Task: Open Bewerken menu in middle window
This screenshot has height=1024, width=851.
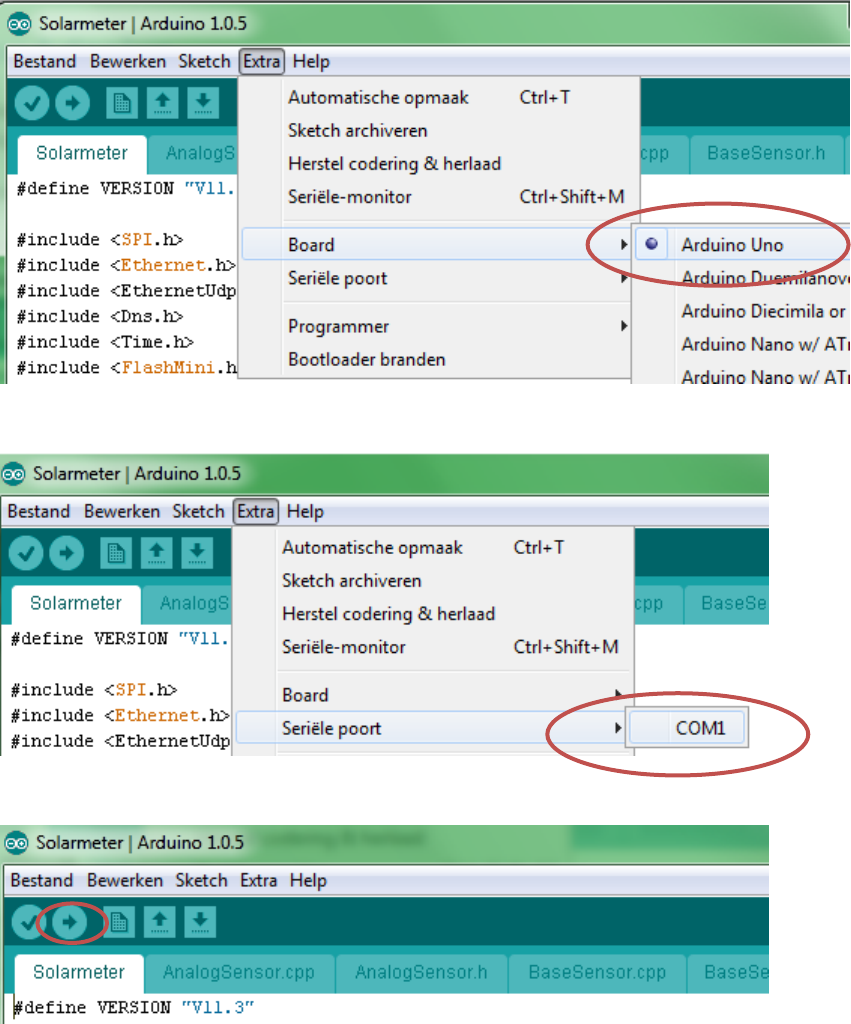Action: point(122,511)
